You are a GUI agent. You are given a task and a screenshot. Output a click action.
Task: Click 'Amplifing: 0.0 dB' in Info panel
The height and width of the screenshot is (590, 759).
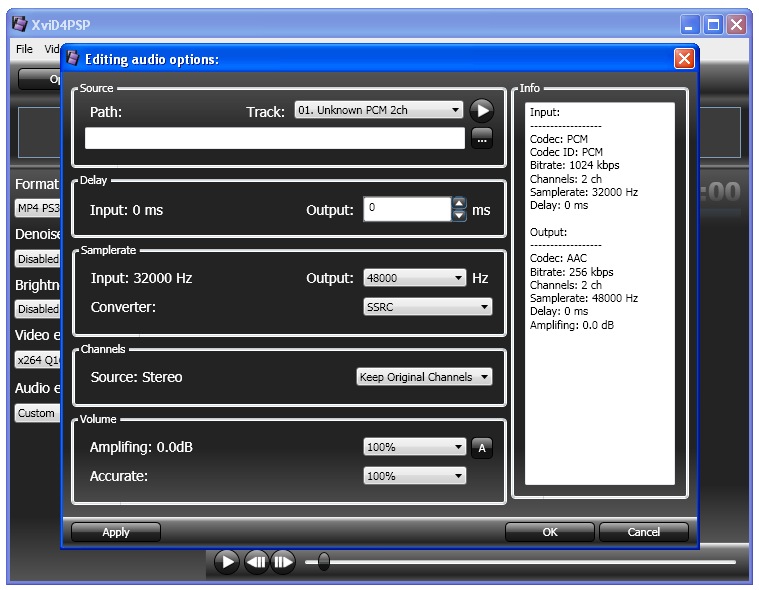(x=572, y=325)
